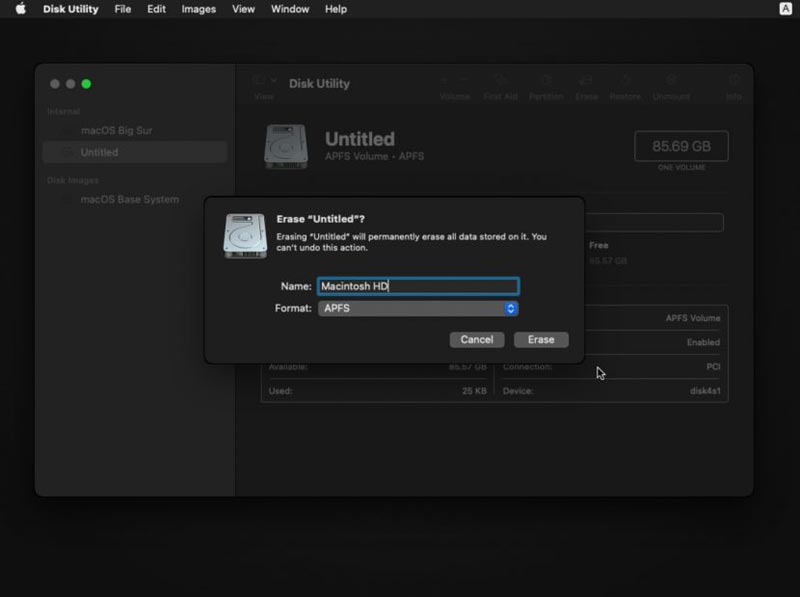The image size is (800, 597).
Task: Open the Format dropdown showing APFS
Action: coord(418,308)
